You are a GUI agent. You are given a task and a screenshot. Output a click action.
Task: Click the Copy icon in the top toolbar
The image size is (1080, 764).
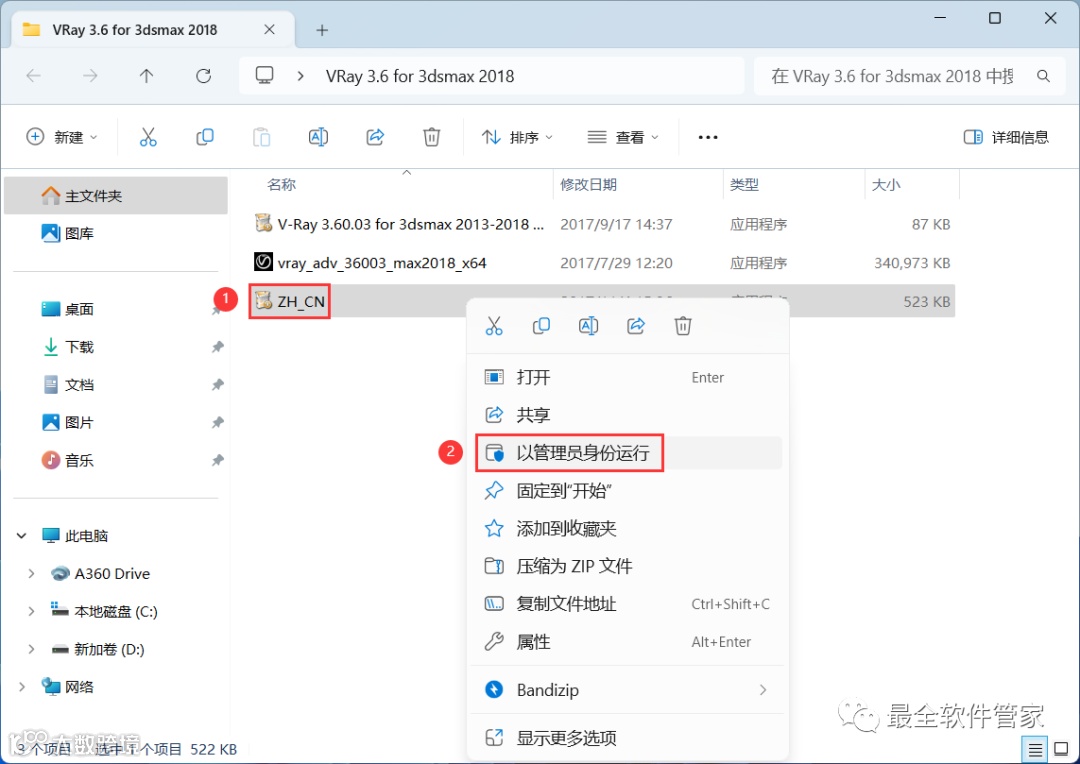point(205,137)
